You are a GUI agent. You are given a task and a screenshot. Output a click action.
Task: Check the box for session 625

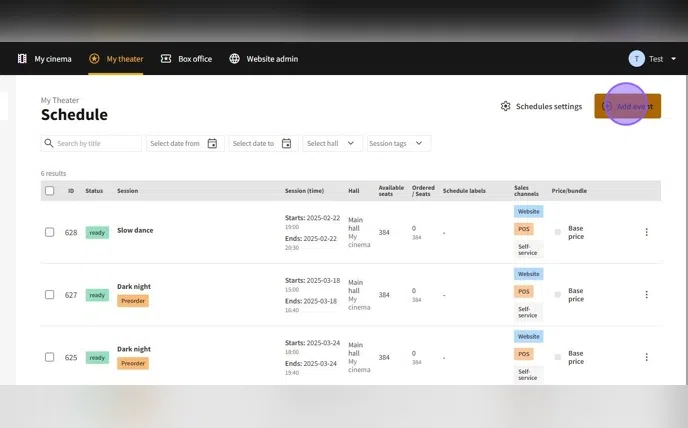(x=49, y=357)
